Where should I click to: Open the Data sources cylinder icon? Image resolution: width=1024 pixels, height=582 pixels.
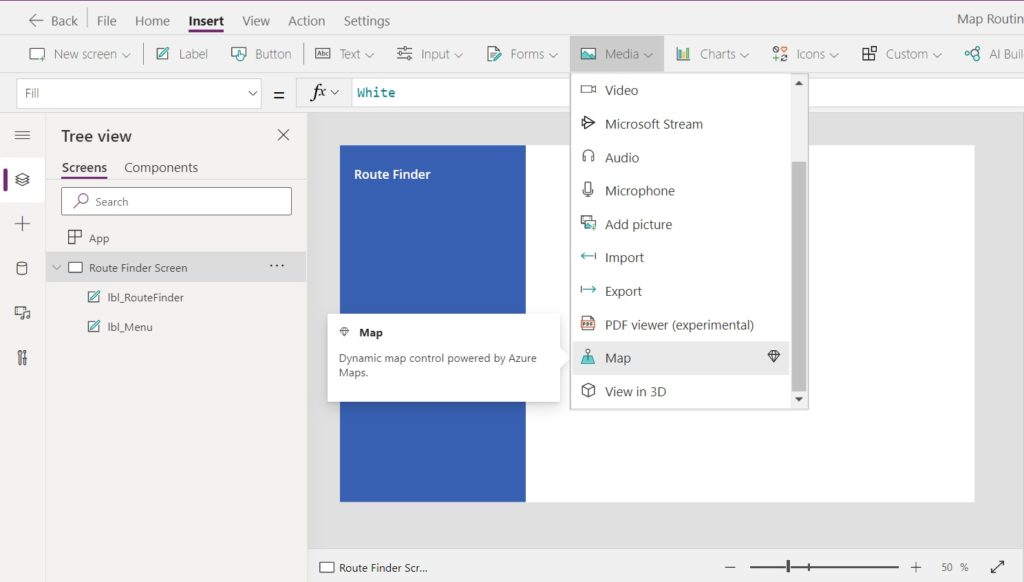click(22, 268)
